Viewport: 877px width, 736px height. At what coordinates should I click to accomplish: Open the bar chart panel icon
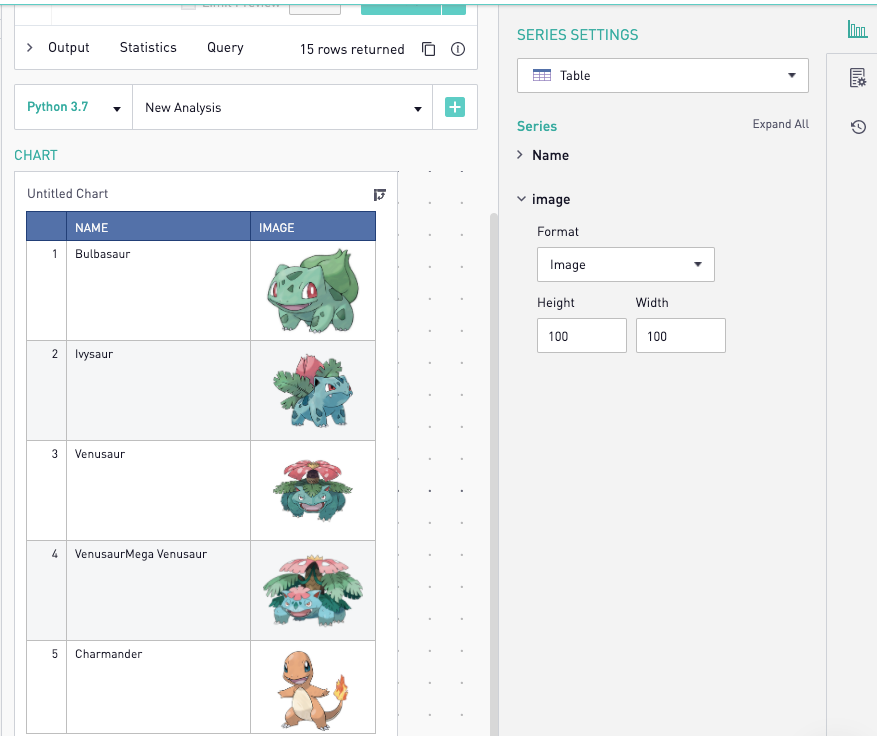[x=857, y=29]
